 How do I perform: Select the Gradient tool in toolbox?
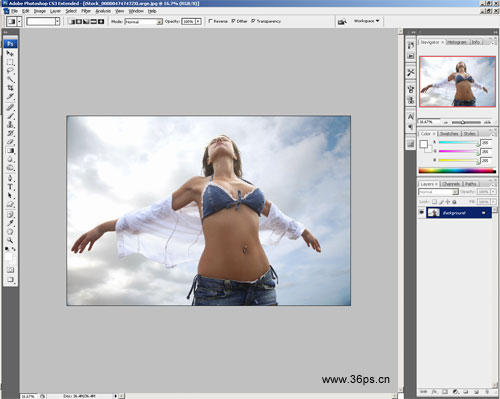(x=10, y=151)
